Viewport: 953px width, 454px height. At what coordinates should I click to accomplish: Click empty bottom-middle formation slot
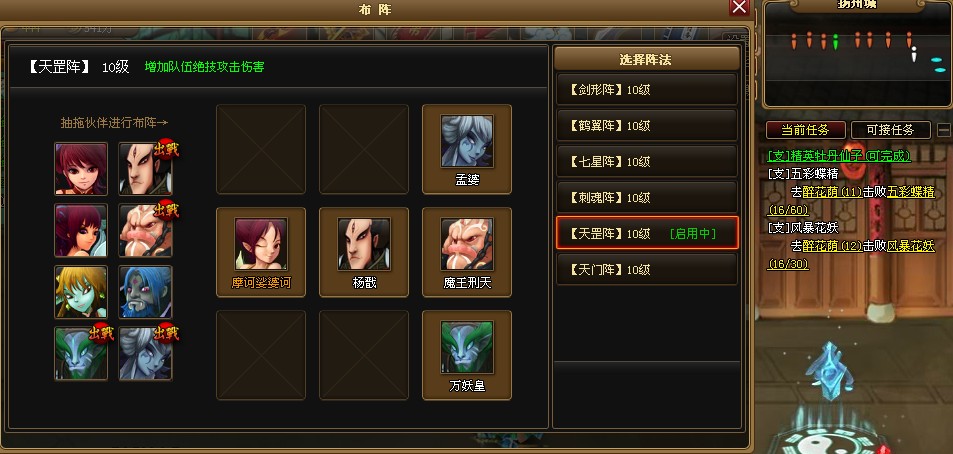tap(364, 355)
